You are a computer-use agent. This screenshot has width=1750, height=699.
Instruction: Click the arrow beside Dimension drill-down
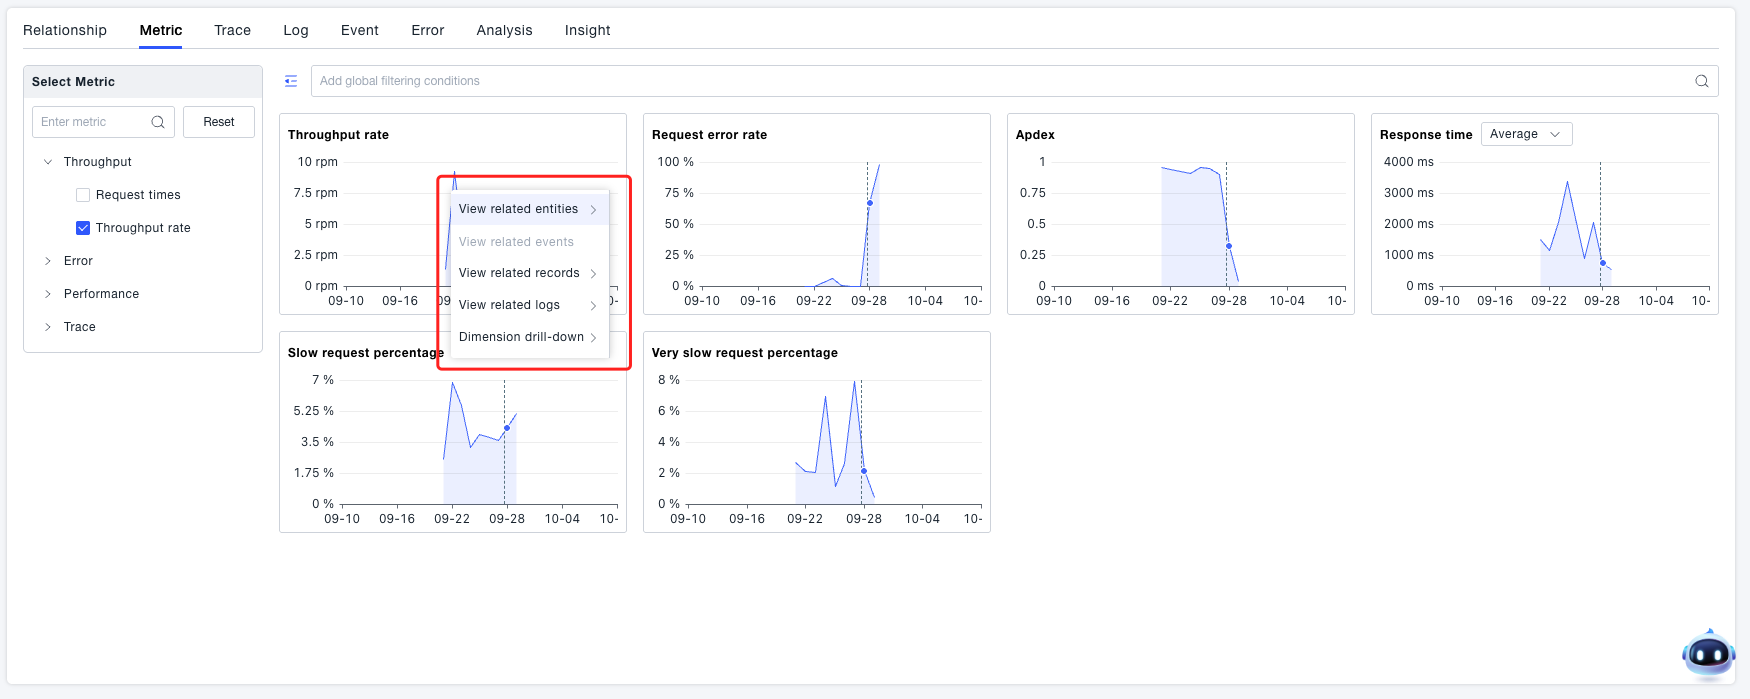click(593, 338)
